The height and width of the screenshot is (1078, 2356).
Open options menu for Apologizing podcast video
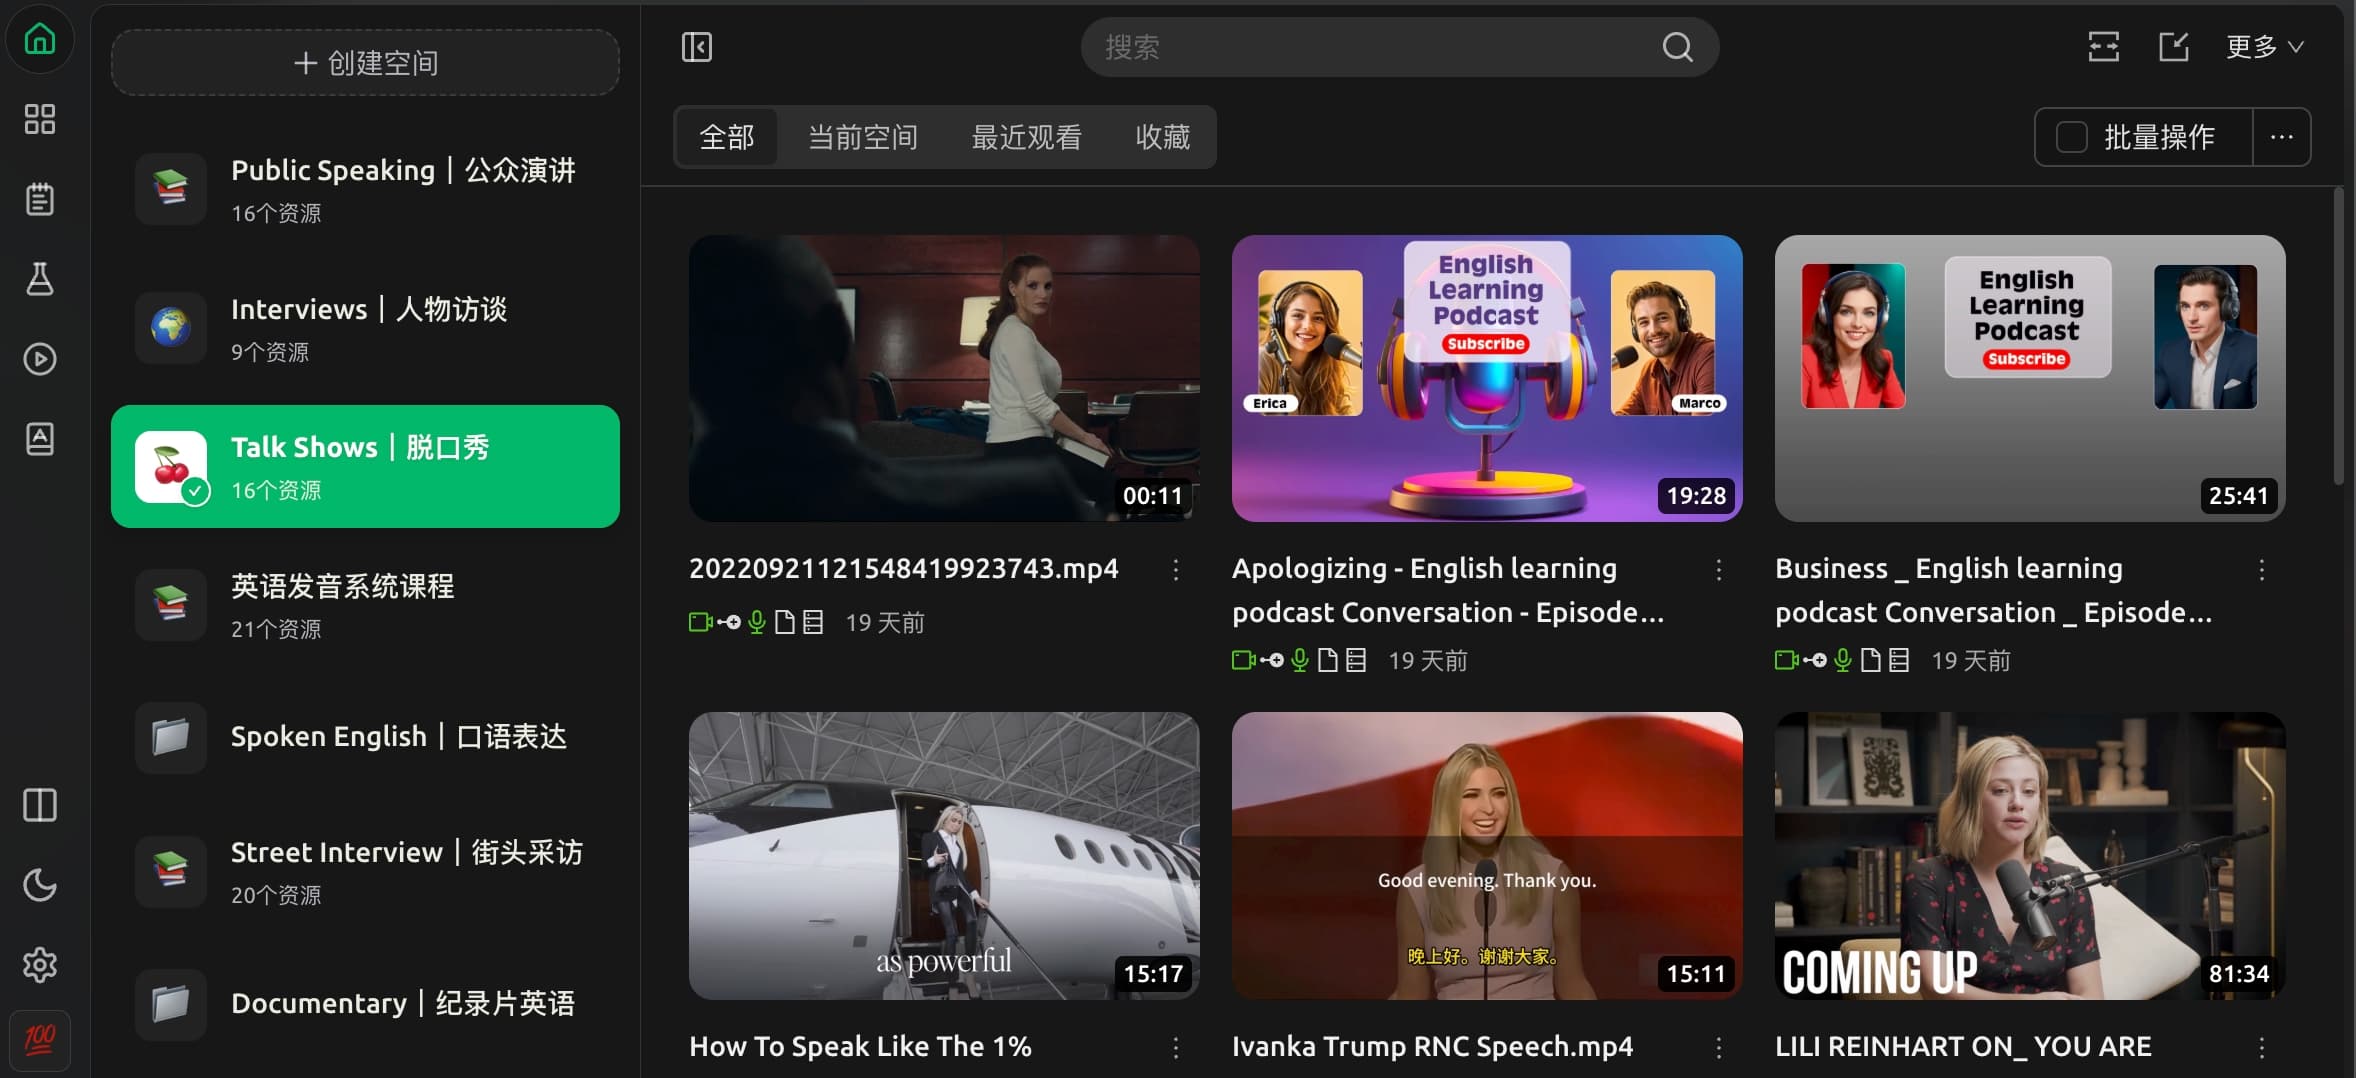click(x=1719, y=570)
